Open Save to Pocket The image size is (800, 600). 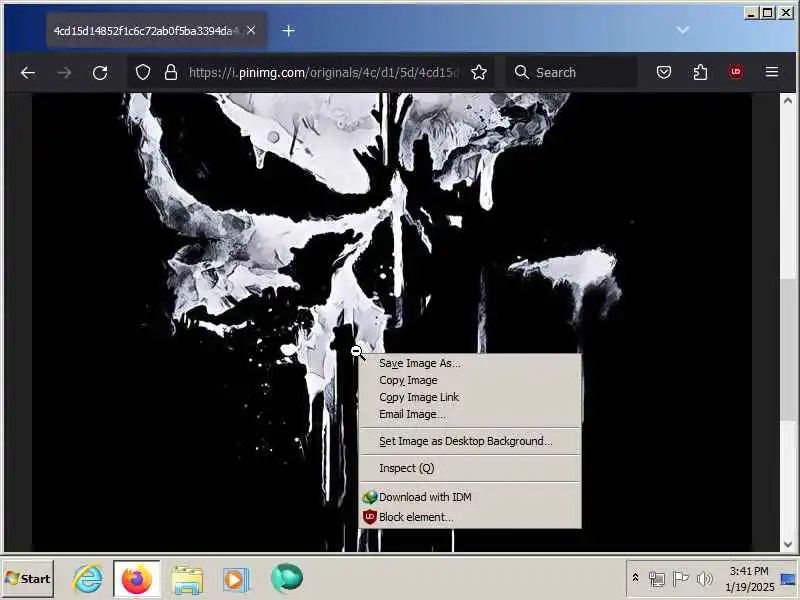[664, 72]
